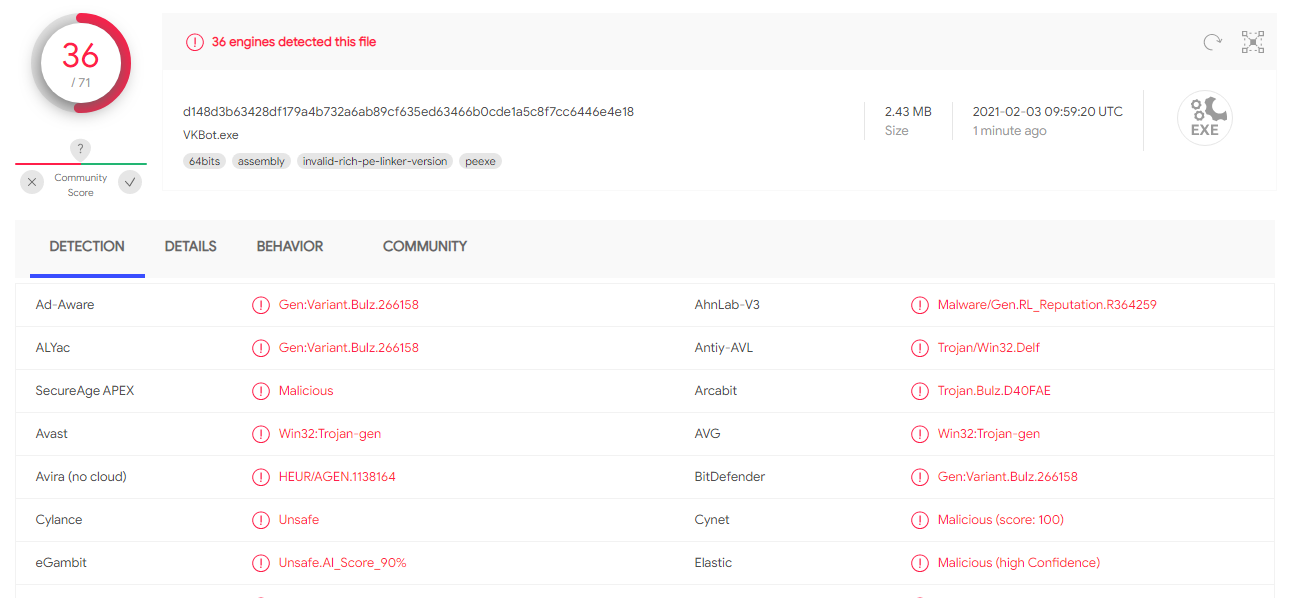The width and height of the screenshot is (1301, 598).
Task: Click AVG's Win32:Trojan-gen result
Action: 989,434
